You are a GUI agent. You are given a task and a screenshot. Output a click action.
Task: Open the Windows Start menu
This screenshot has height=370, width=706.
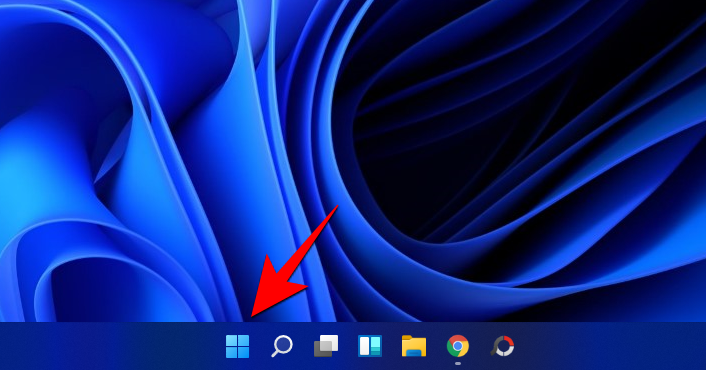click(x=237, y=346)
